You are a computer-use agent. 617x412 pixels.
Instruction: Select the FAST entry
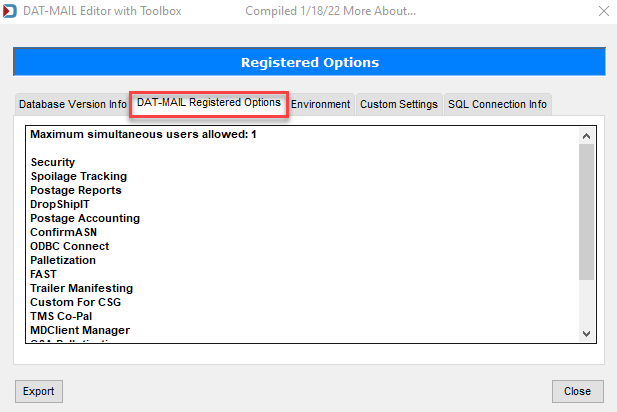pyautogui.click(x=43, y=274)
